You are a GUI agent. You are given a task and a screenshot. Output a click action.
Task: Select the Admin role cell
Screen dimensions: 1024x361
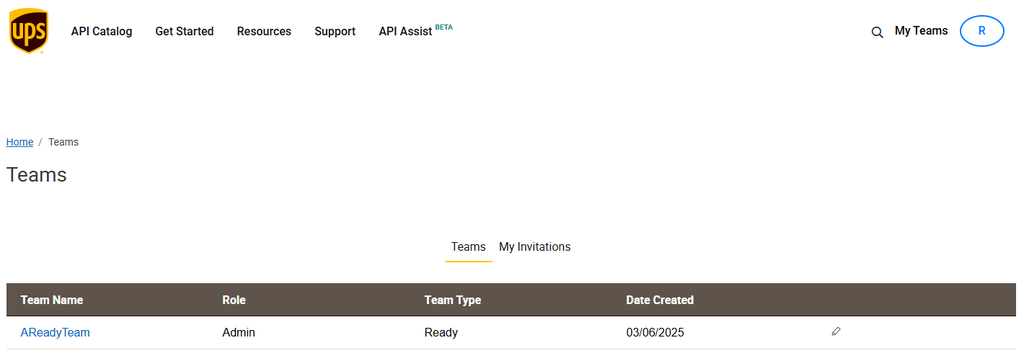click(x=238, y=332)
